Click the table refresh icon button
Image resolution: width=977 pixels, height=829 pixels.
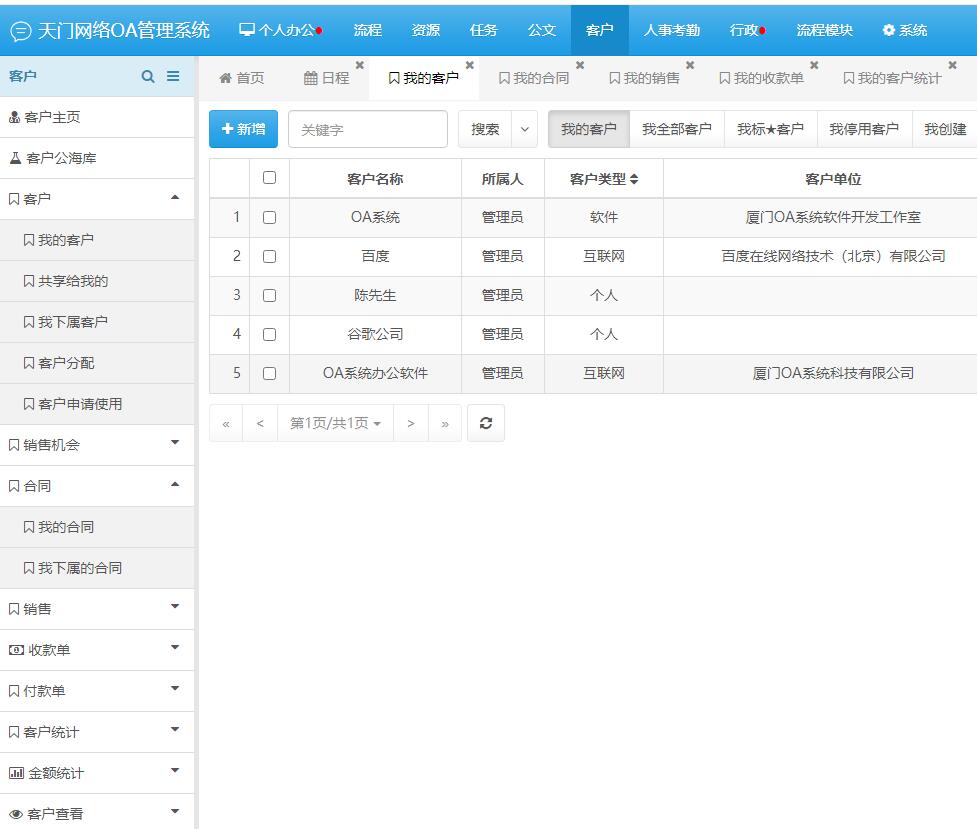coord(485,423)
